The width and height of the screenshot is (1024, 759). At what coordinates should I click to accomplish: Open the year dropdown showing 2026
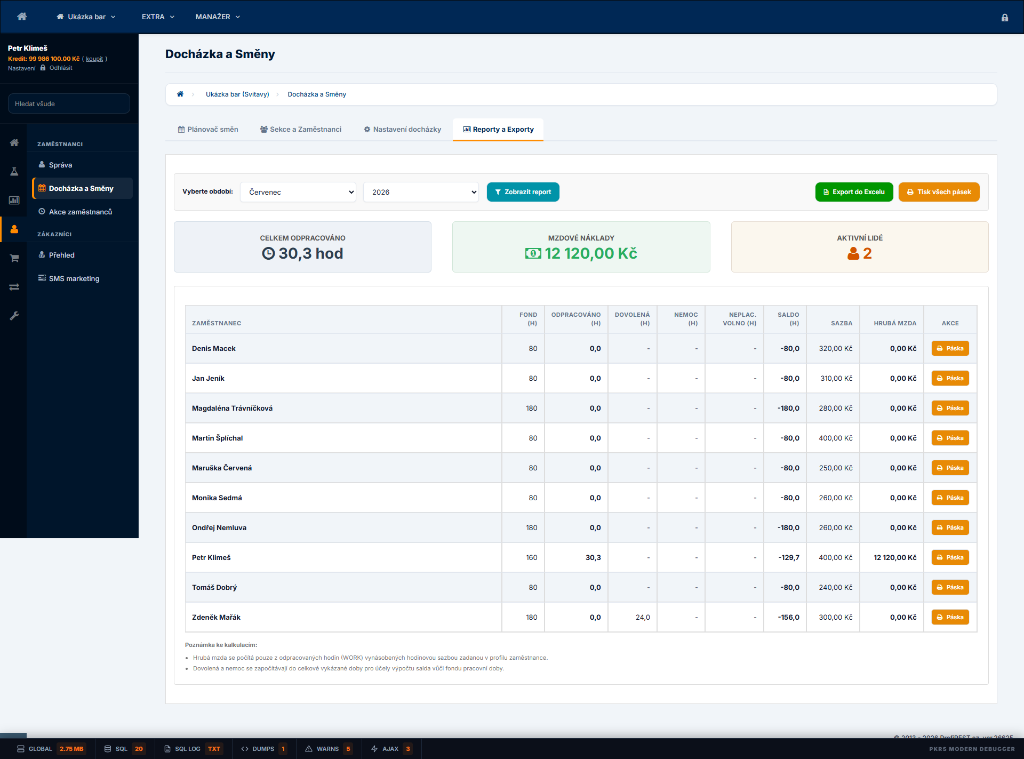click(x=421, y=192)
